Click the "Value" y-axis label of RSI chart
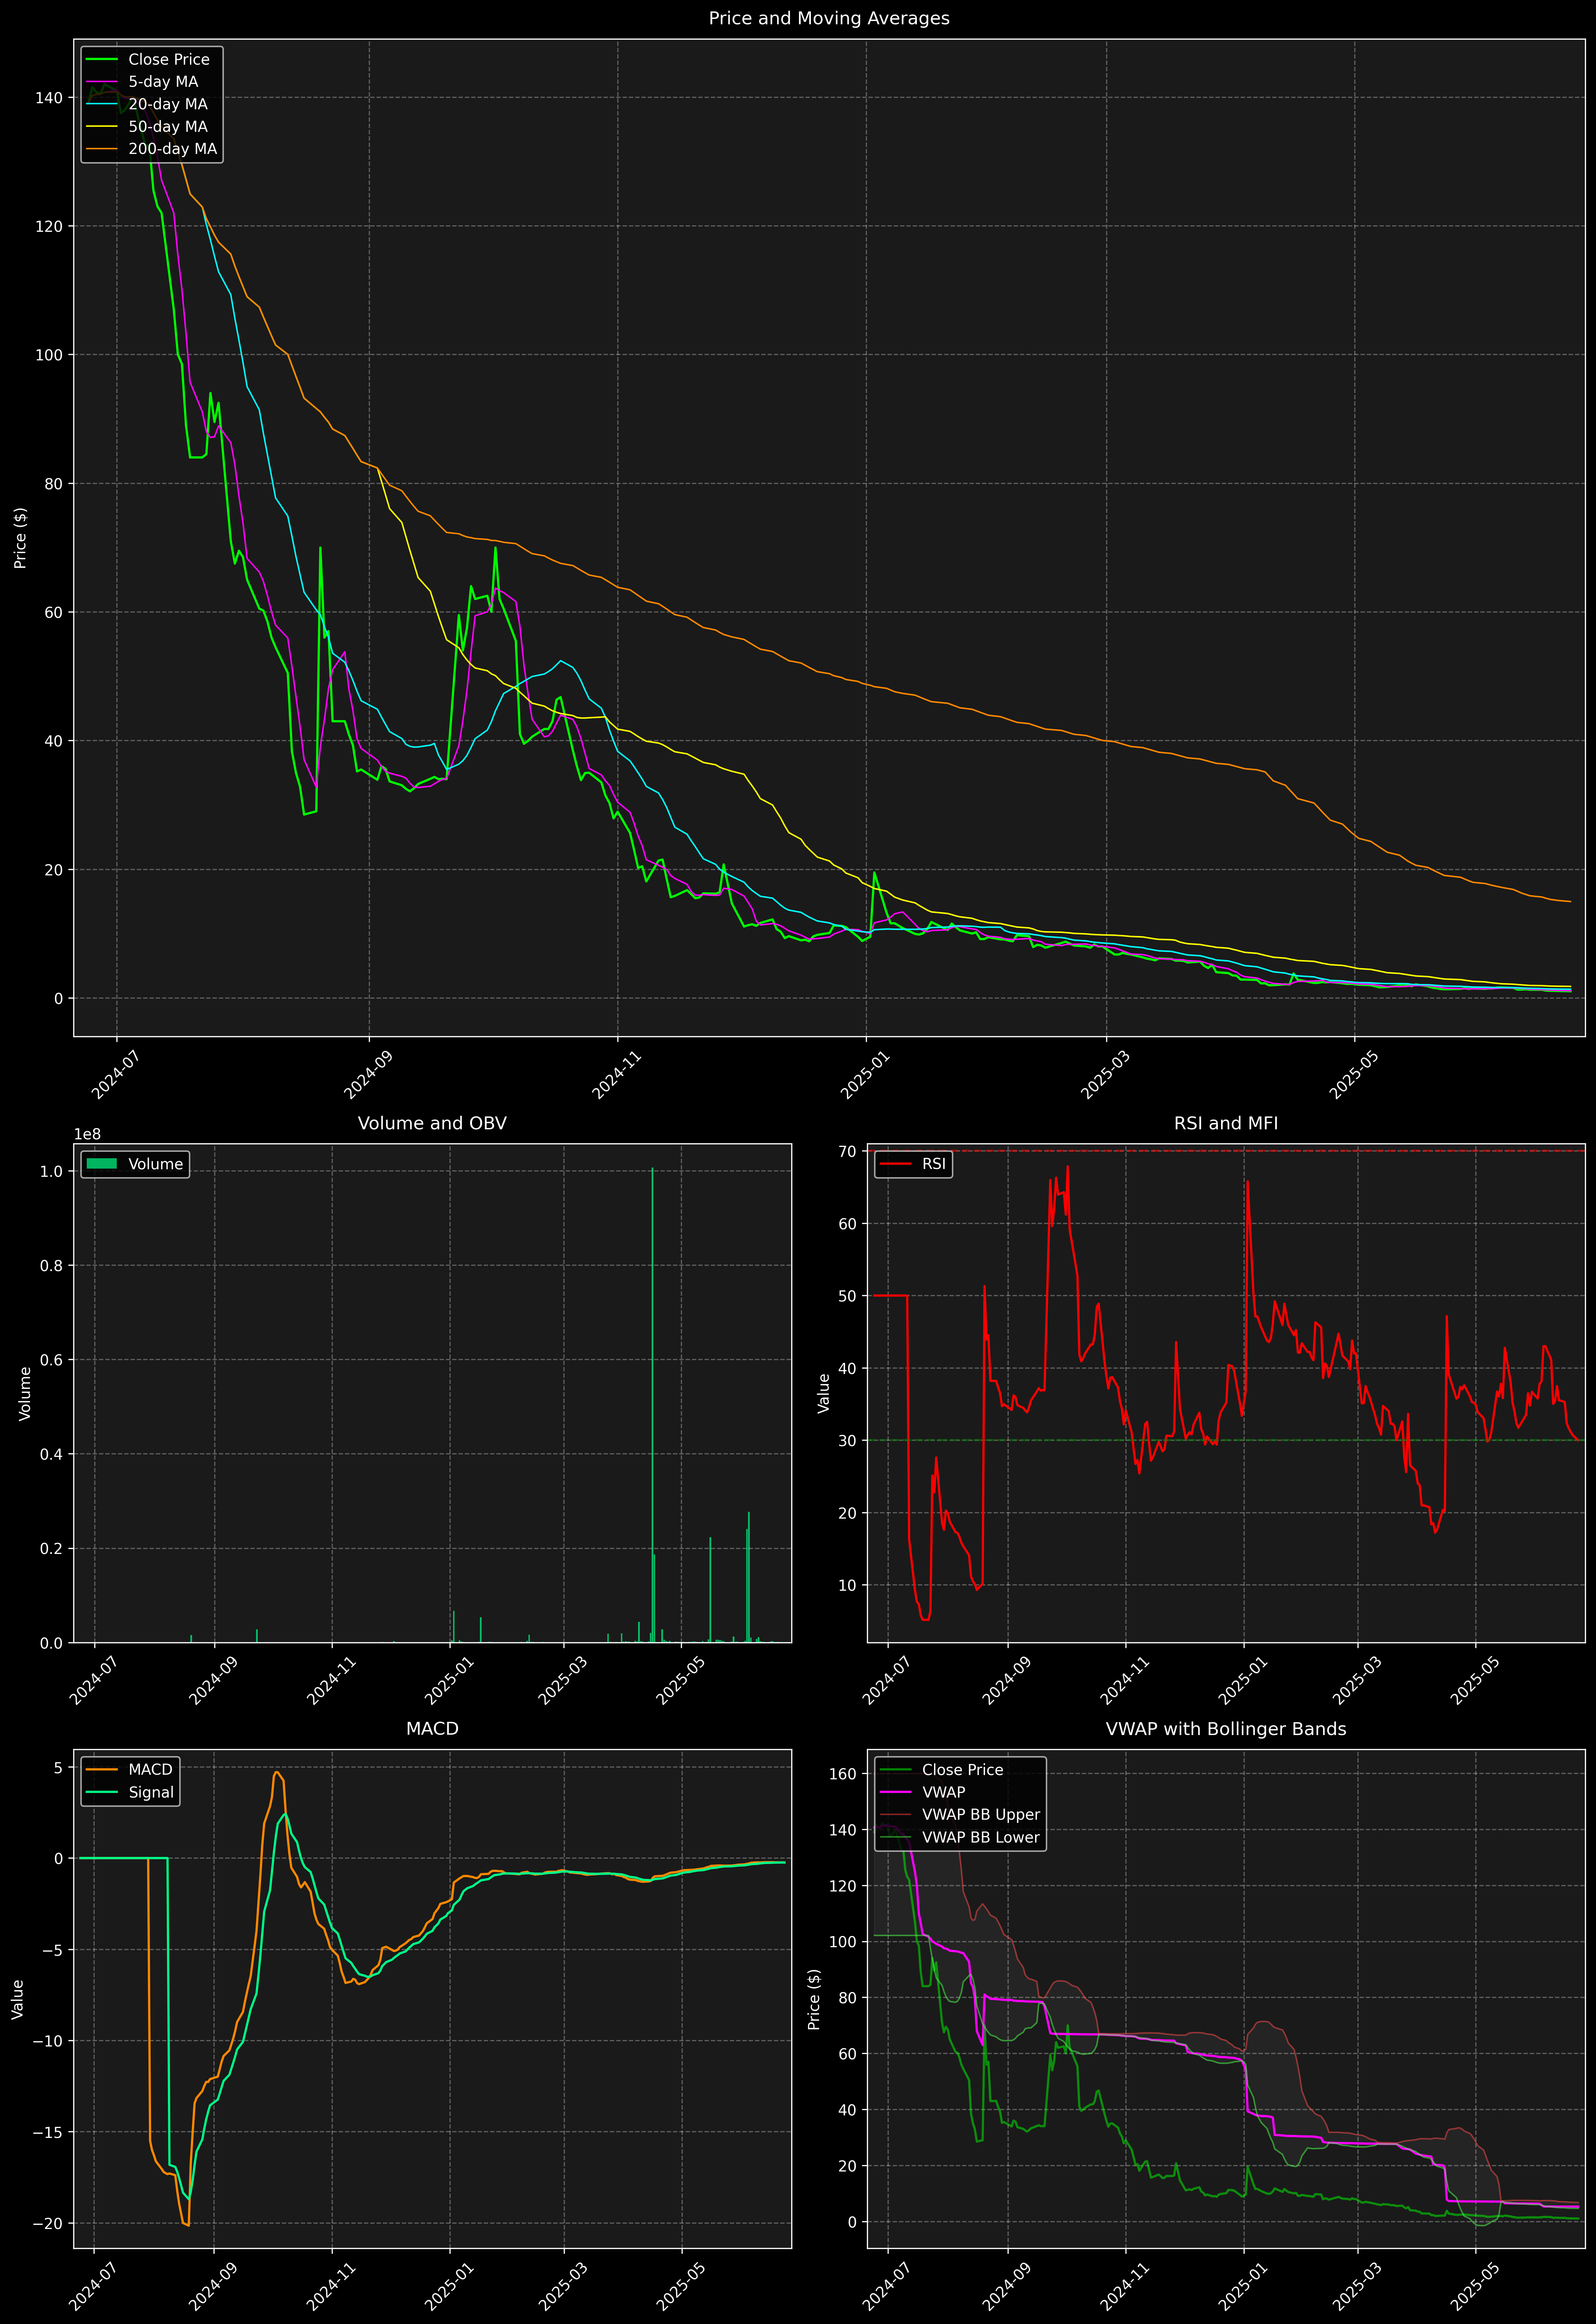 pos(824,1393)
